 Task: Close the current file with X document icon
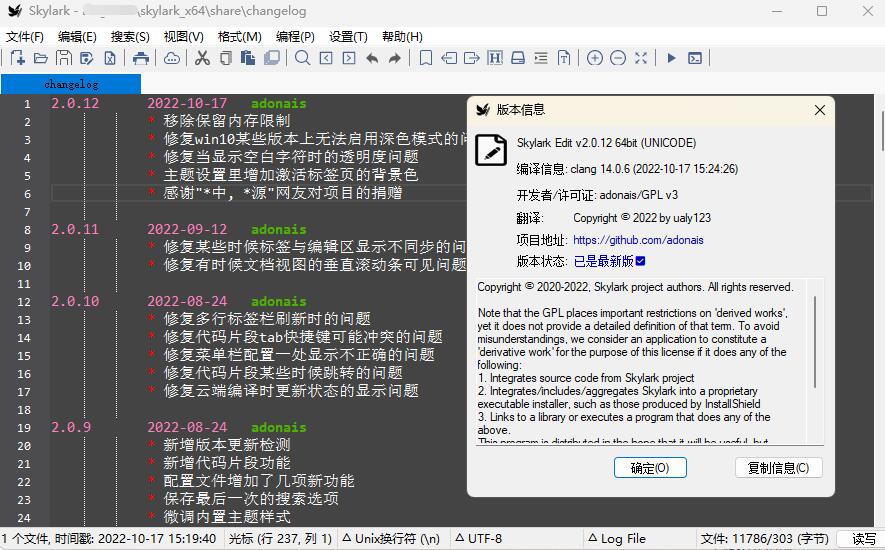pos(110,58)
